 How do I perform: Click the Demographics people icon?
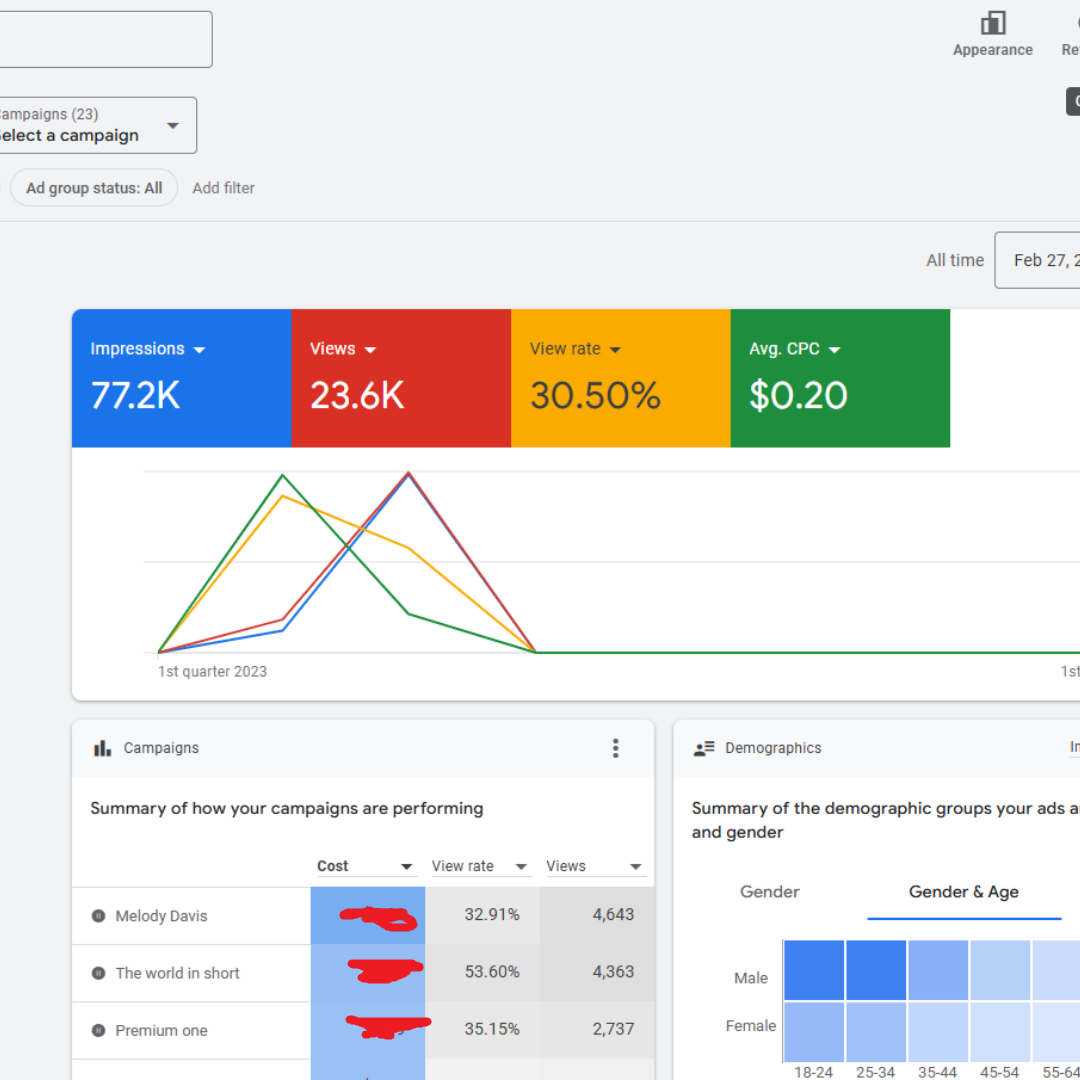[x=704, y=748]
